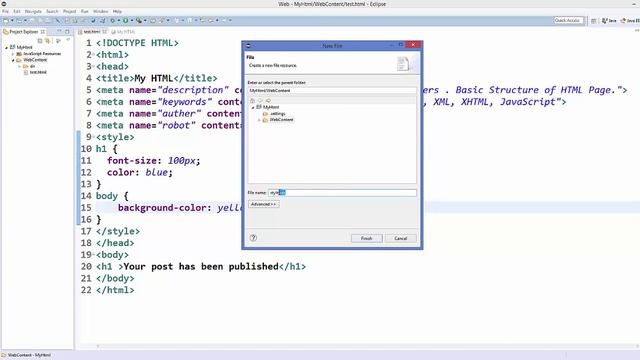Select the Project Explorer view tab
Viewport: 640px width, 360px height.
tap(24, 31)
